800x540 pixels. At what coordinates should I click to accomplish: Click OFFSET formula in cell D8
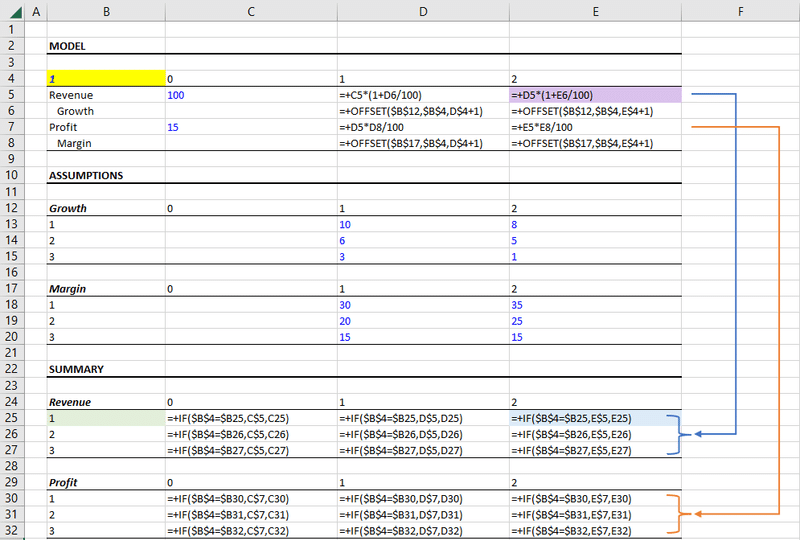point(411,143)
